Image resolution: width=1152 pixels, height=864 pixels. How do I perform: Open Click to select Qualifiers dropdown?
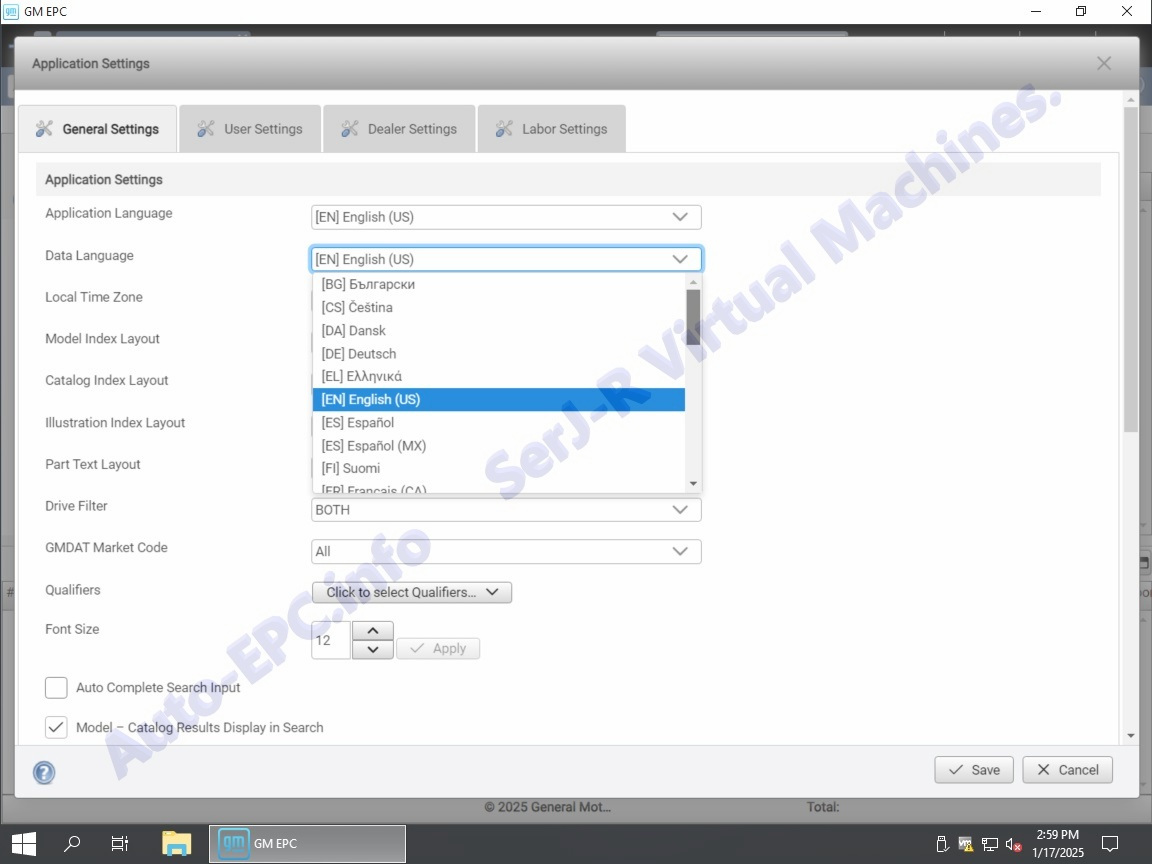click(412, 592)
